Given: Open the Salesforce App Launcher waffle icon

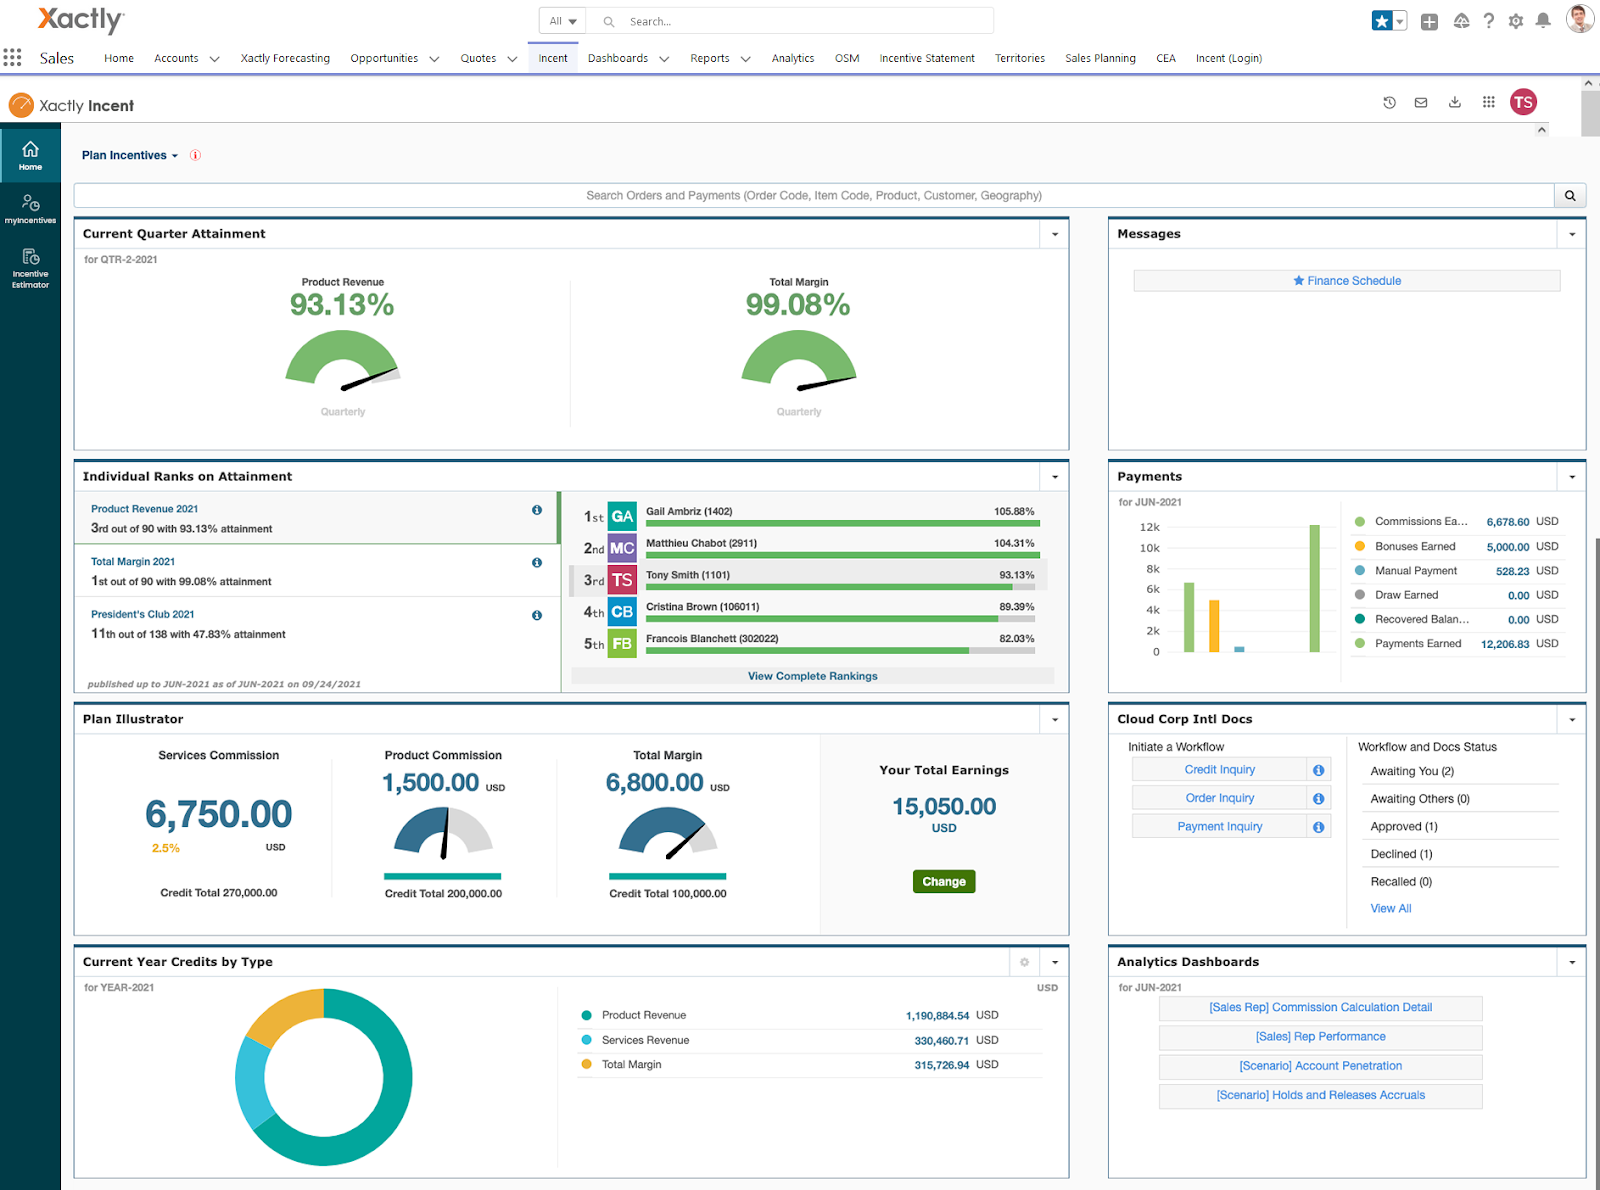Looking at the screenshot, I should 13,57.
